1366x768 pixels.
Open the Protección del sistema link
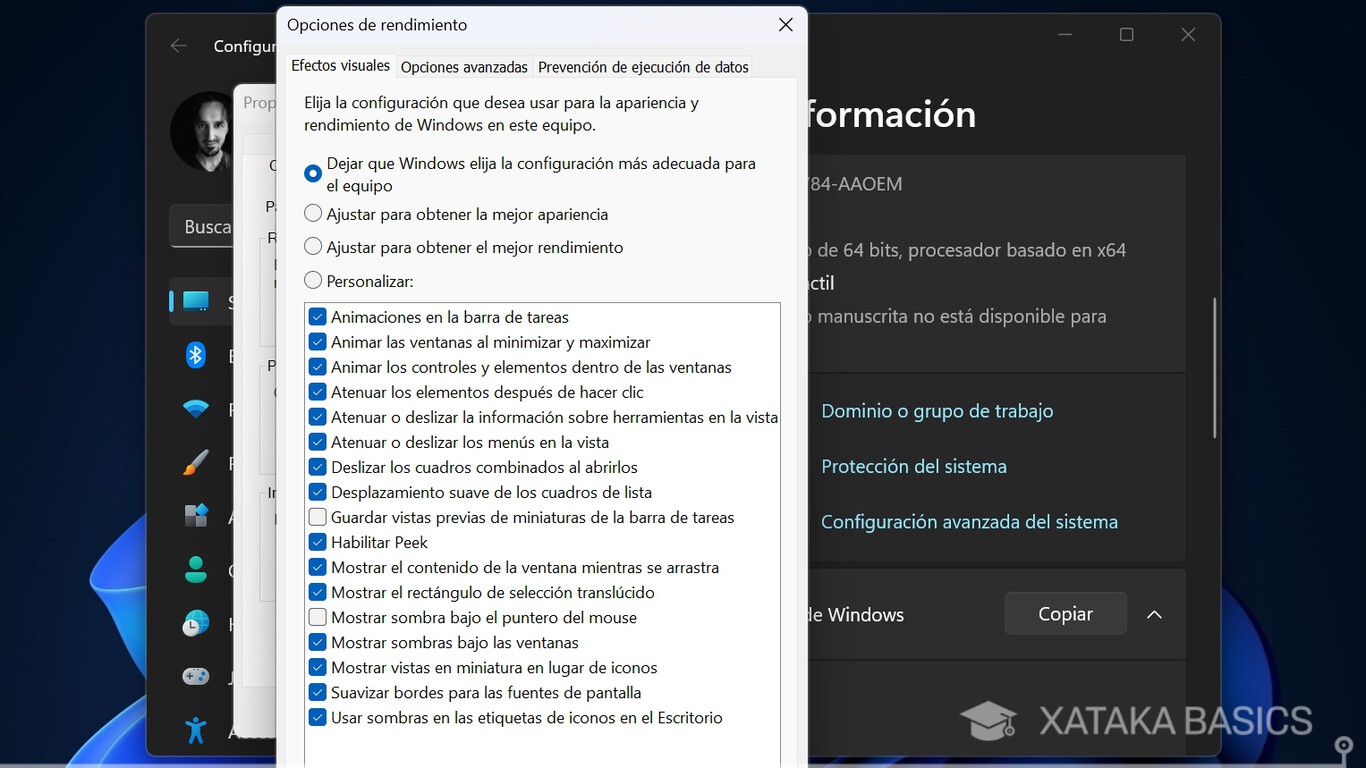(x=913, y=467)
